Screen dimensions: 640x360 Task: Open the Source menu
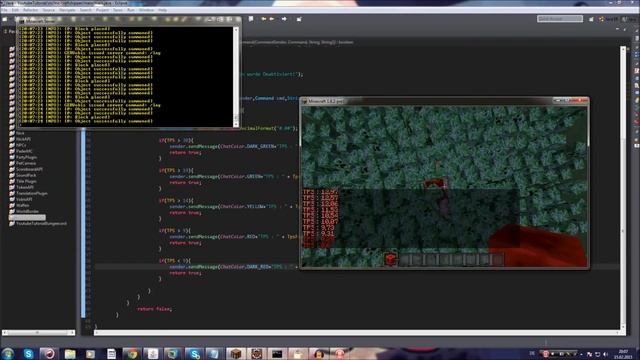click(x=49, y=10)
